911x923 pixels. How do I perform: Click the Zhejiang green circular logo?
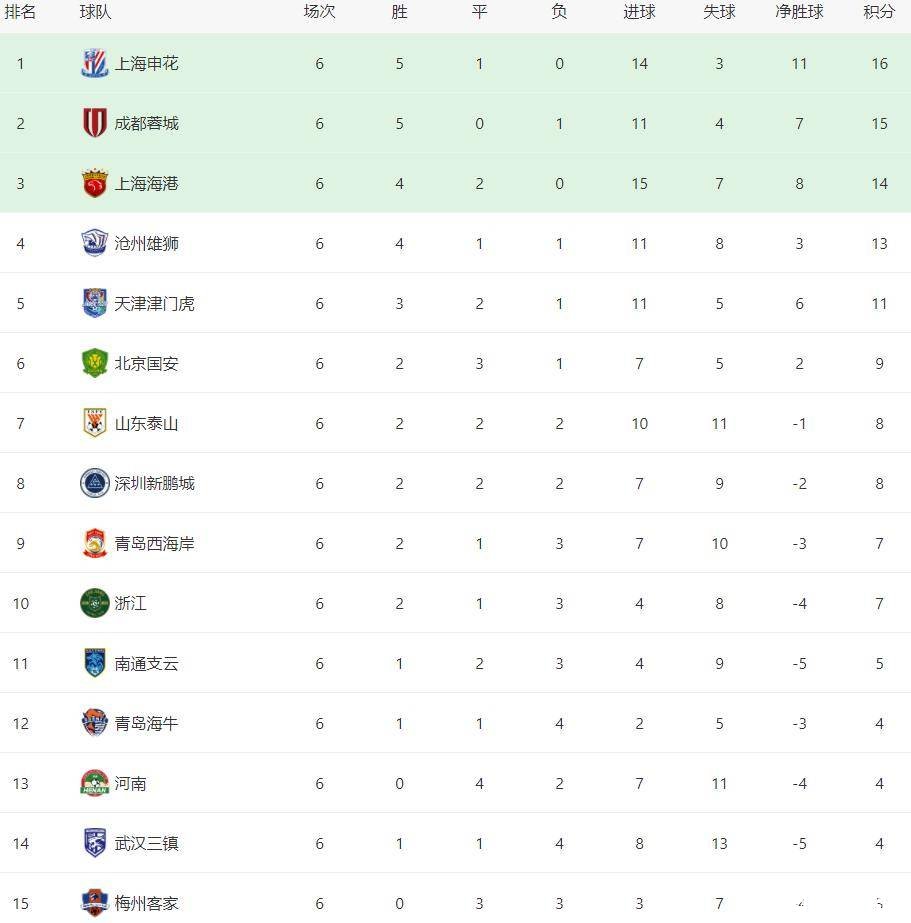94,604
